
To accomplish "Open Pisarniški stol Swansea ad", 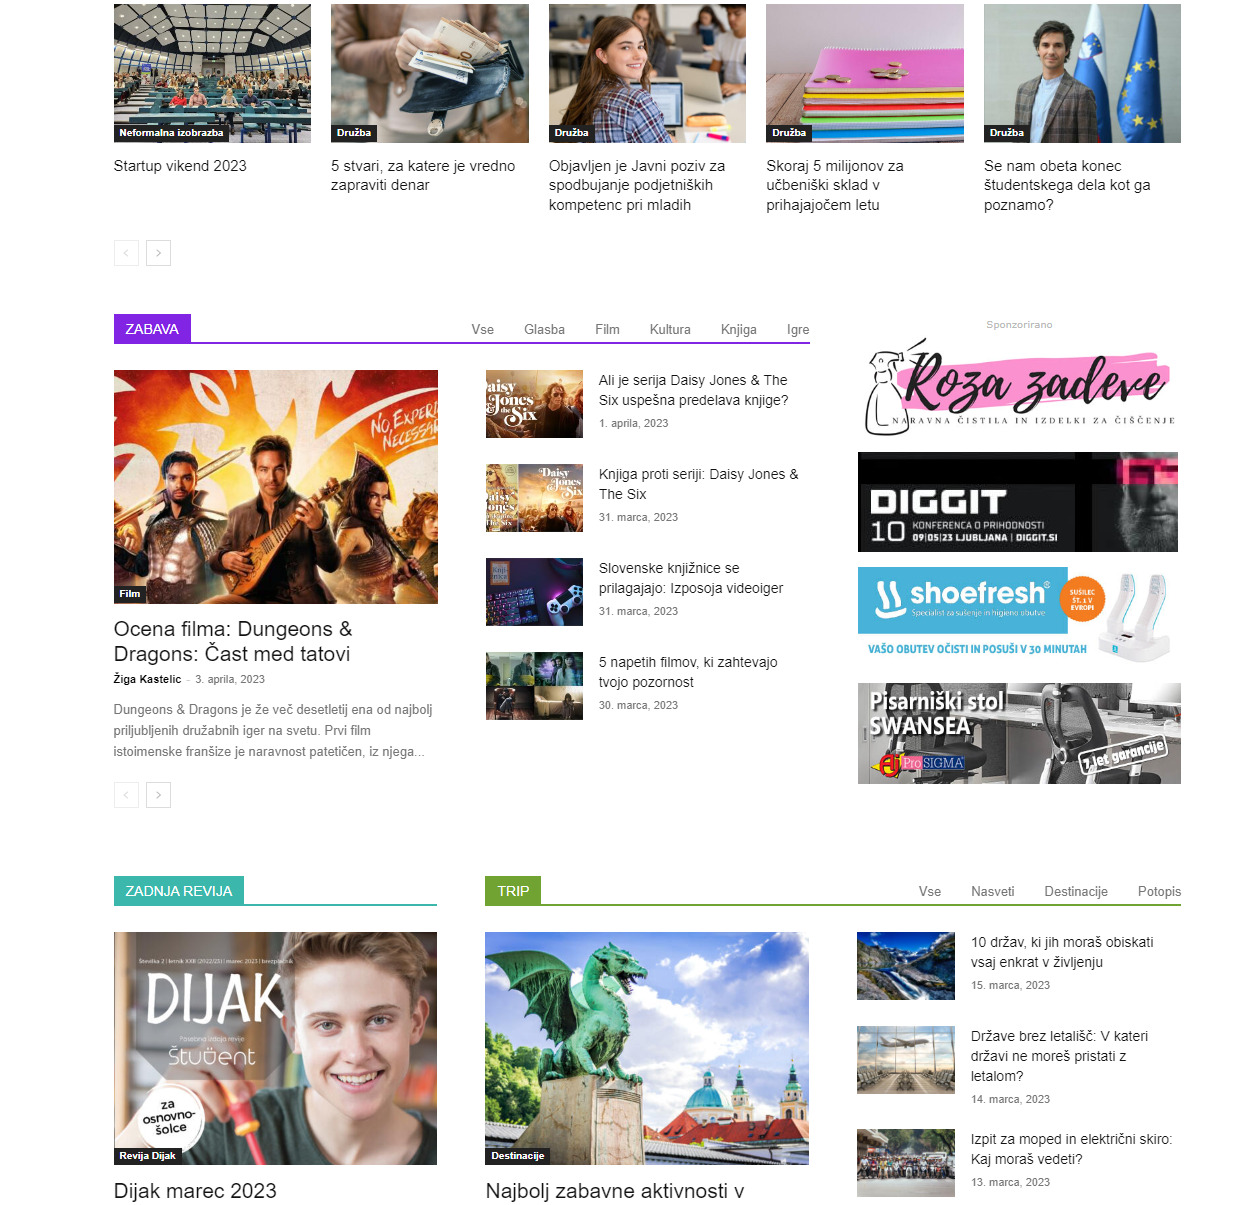I will [1019, 733].
